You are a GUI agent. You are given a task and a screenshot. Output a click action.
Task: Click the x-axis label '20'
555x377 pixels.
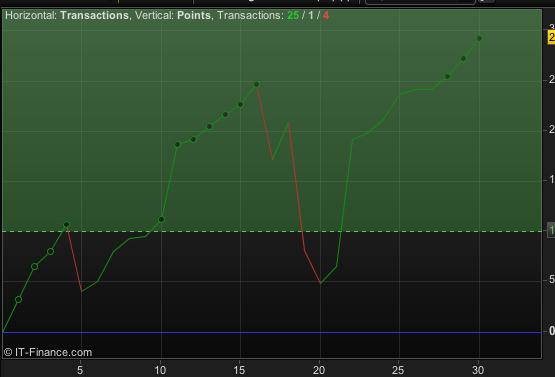tap(319, 370)
